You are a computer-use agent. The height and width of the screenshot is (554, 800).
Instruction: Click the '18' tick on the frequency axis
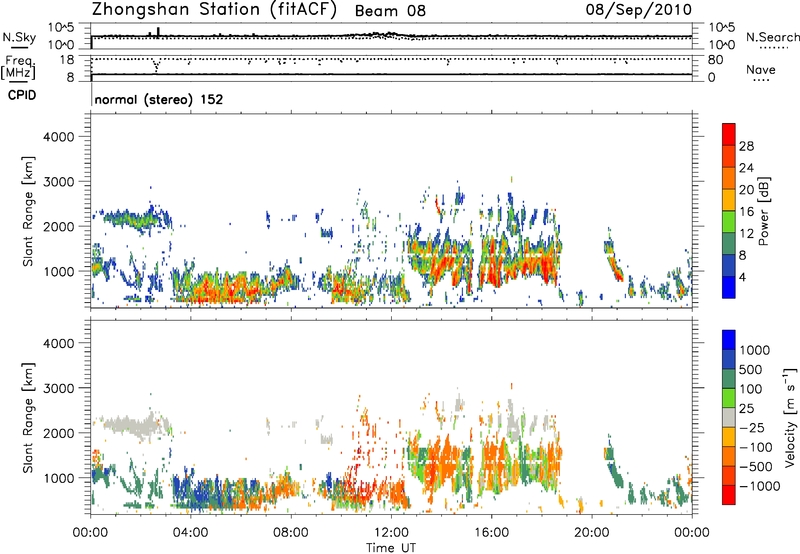click(x=67, y=60)
